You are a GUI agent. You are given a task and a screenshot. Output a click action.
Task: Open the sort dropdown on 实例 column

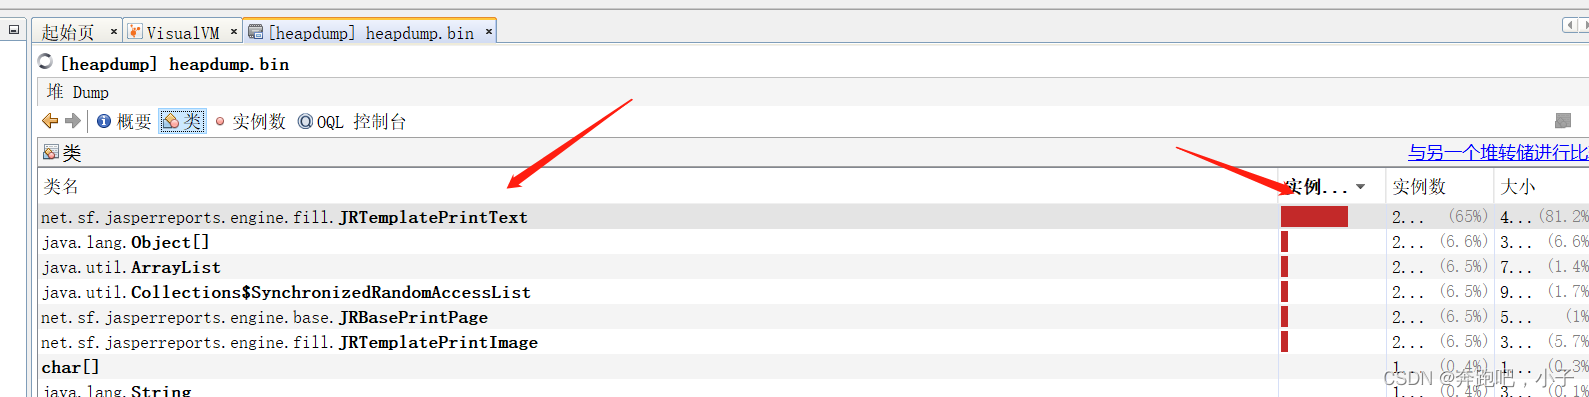tap(1360, 187)
